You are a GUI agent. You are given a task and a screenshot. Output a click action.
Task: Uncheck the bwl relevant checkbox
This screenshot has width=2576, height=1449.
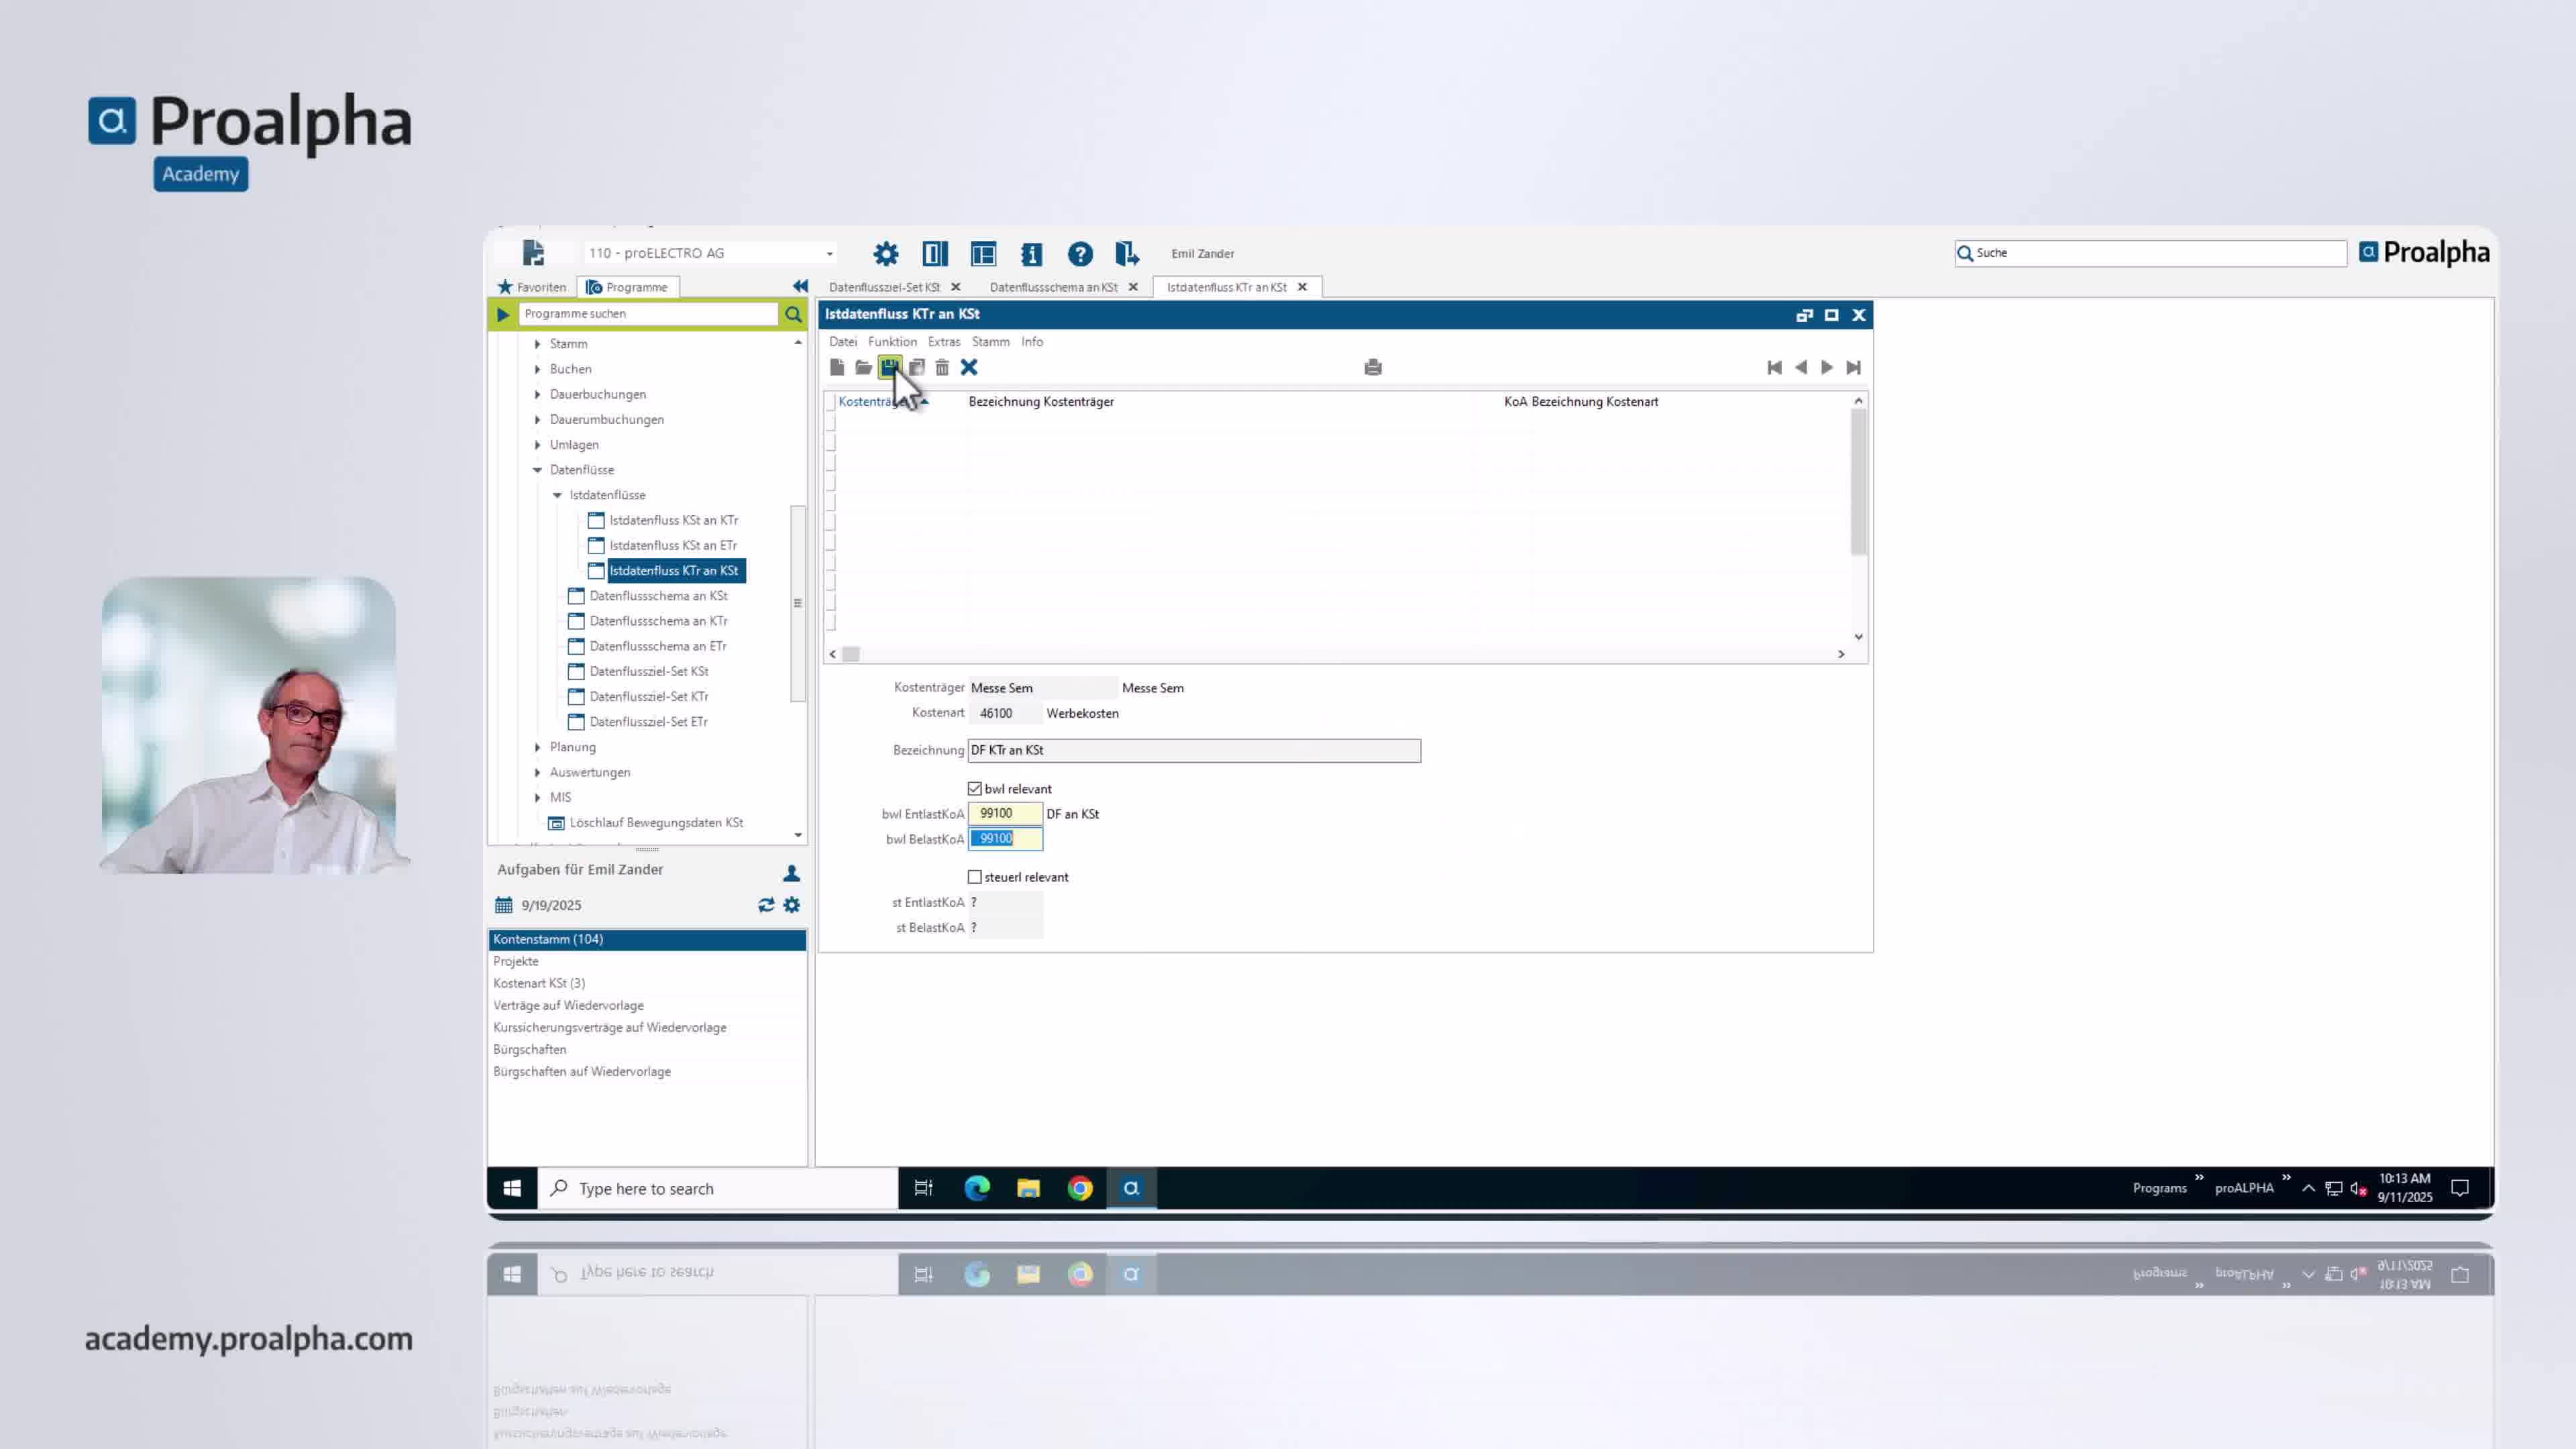[975, 789]
